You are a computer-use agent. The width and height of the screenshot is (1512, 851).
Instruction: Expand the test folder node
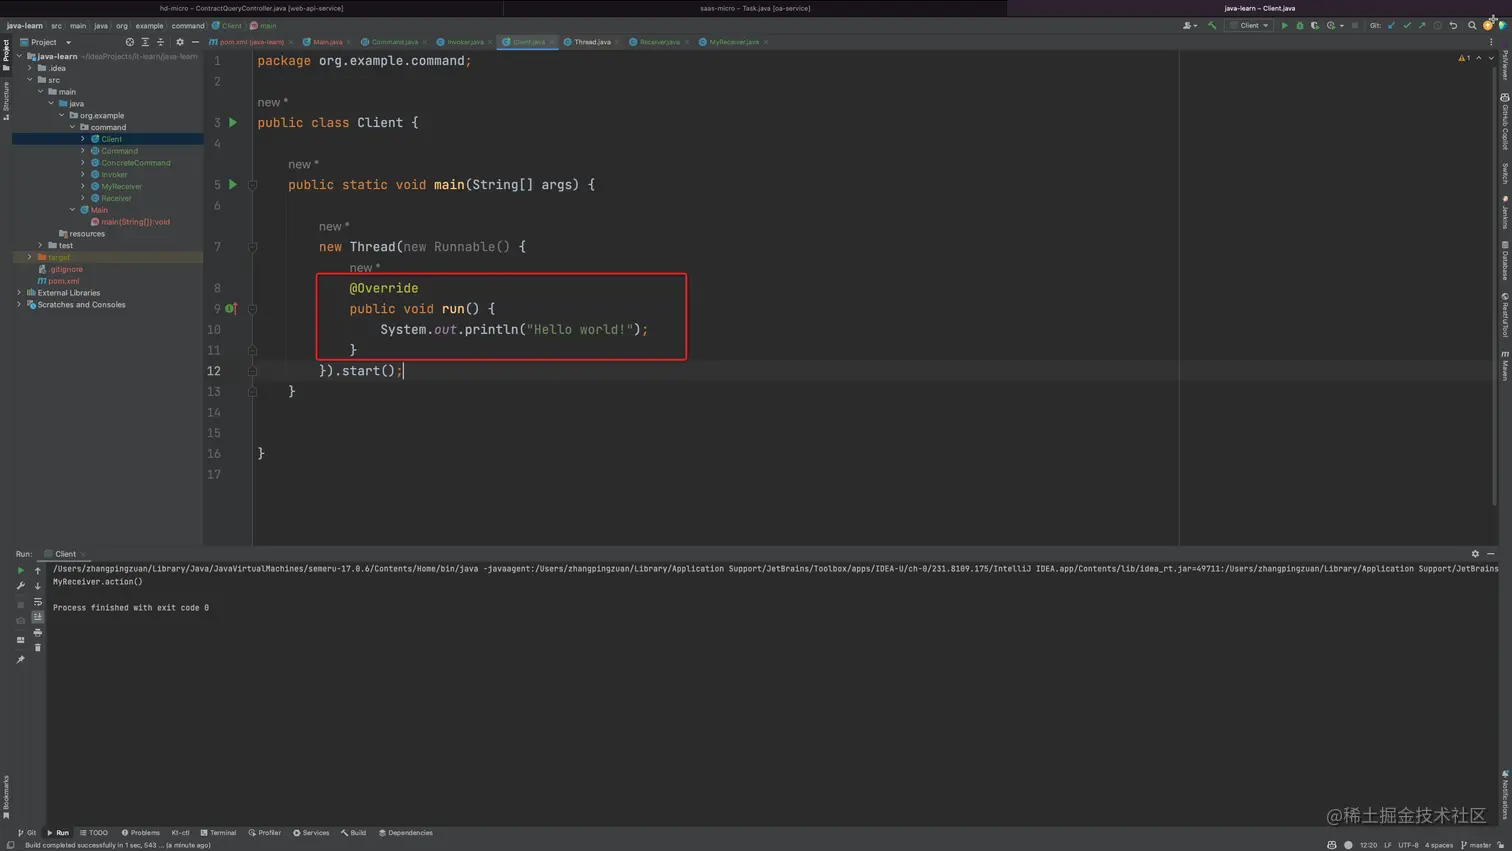click(41, 245)
